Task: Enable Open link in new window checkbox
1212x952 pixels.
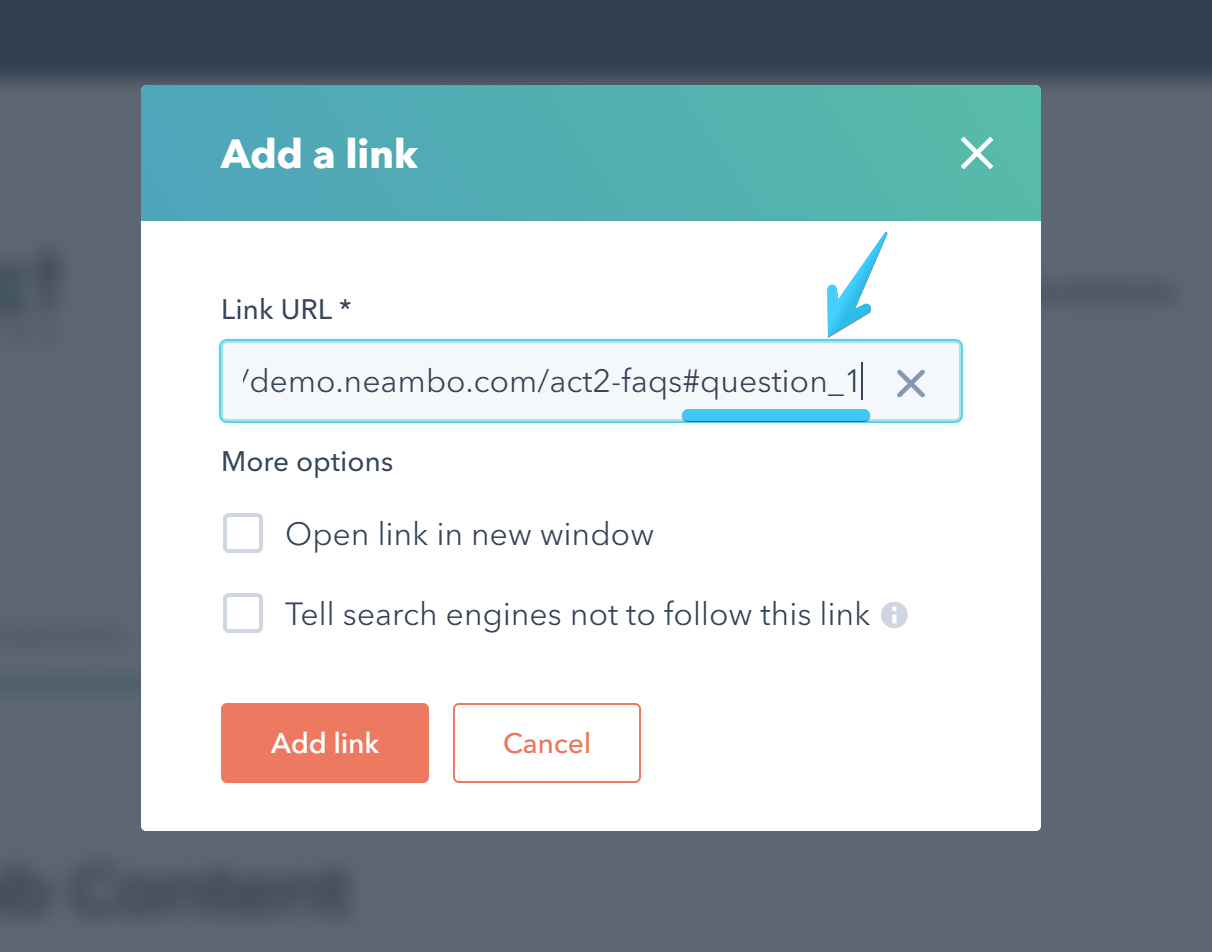Action: (x=243, y=534)
